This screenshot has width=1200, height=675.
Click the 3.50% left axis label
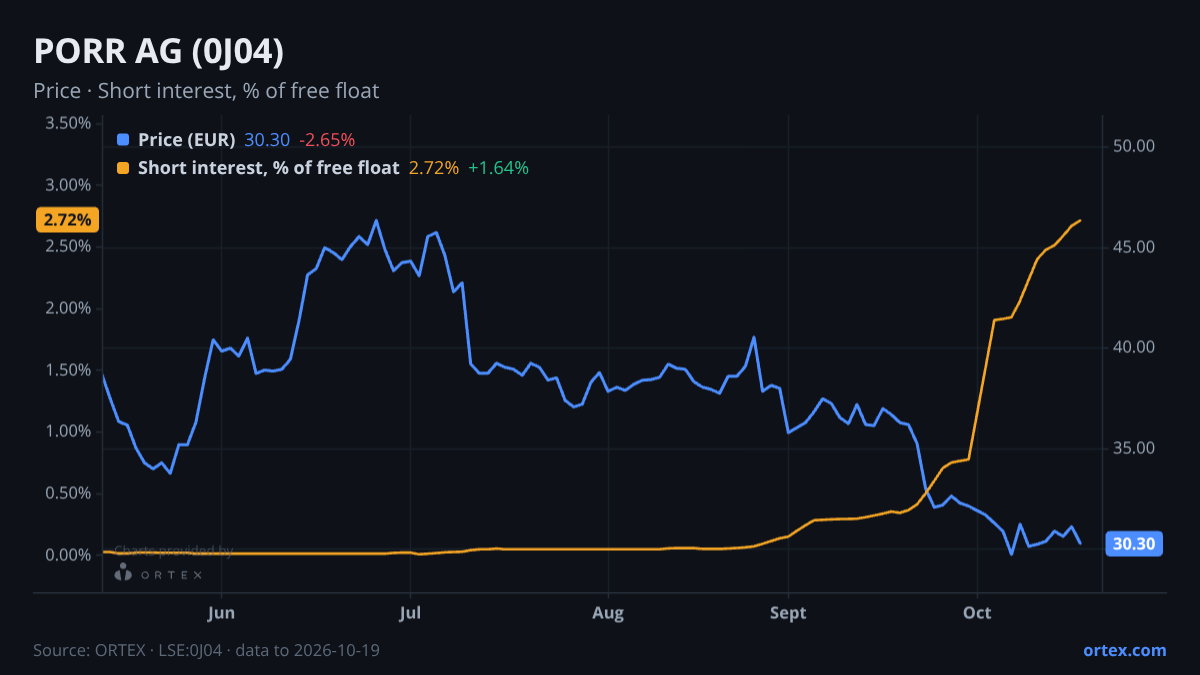[x=69, y=123]
